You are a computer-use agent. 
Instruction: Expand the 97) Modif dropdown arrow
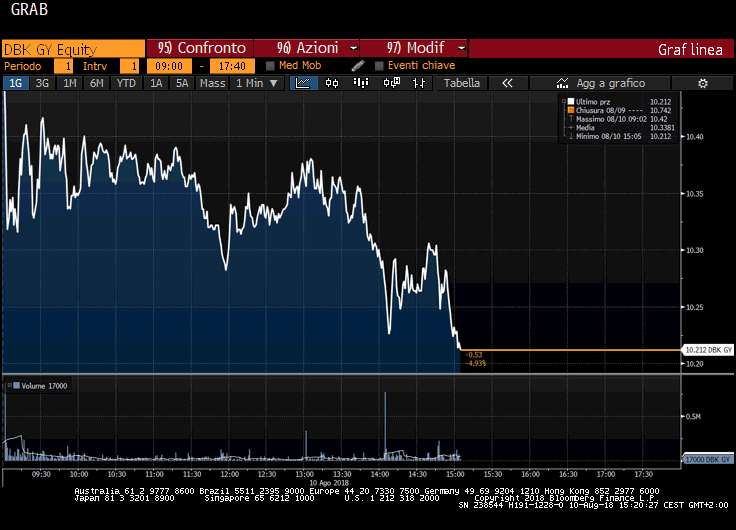461,48
